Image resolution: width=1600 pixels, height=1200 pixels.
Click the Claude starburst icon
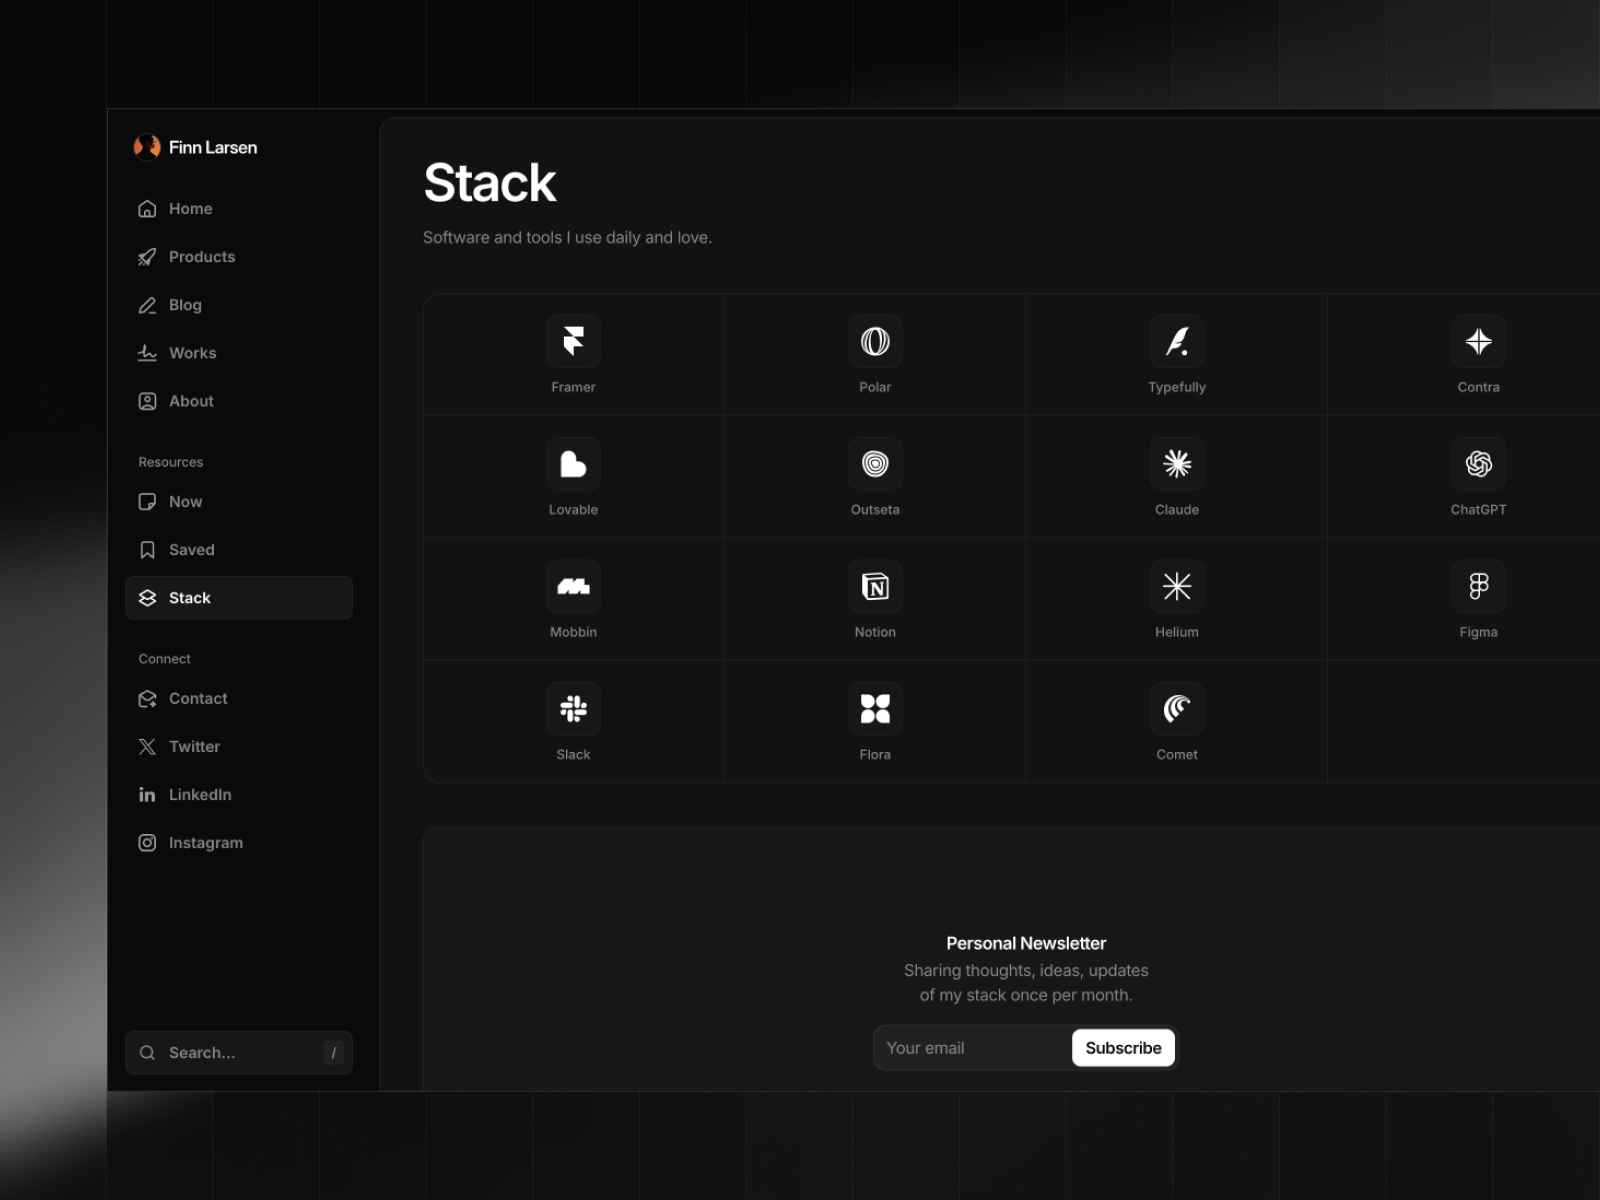[1177, 464]
